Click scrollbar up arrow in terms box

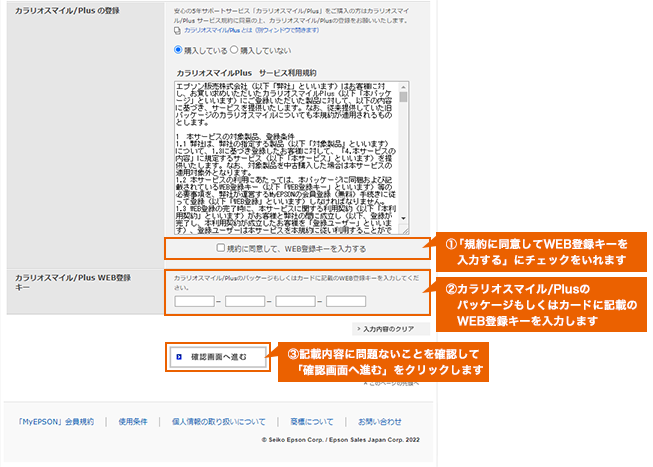(x=403, y=88)
